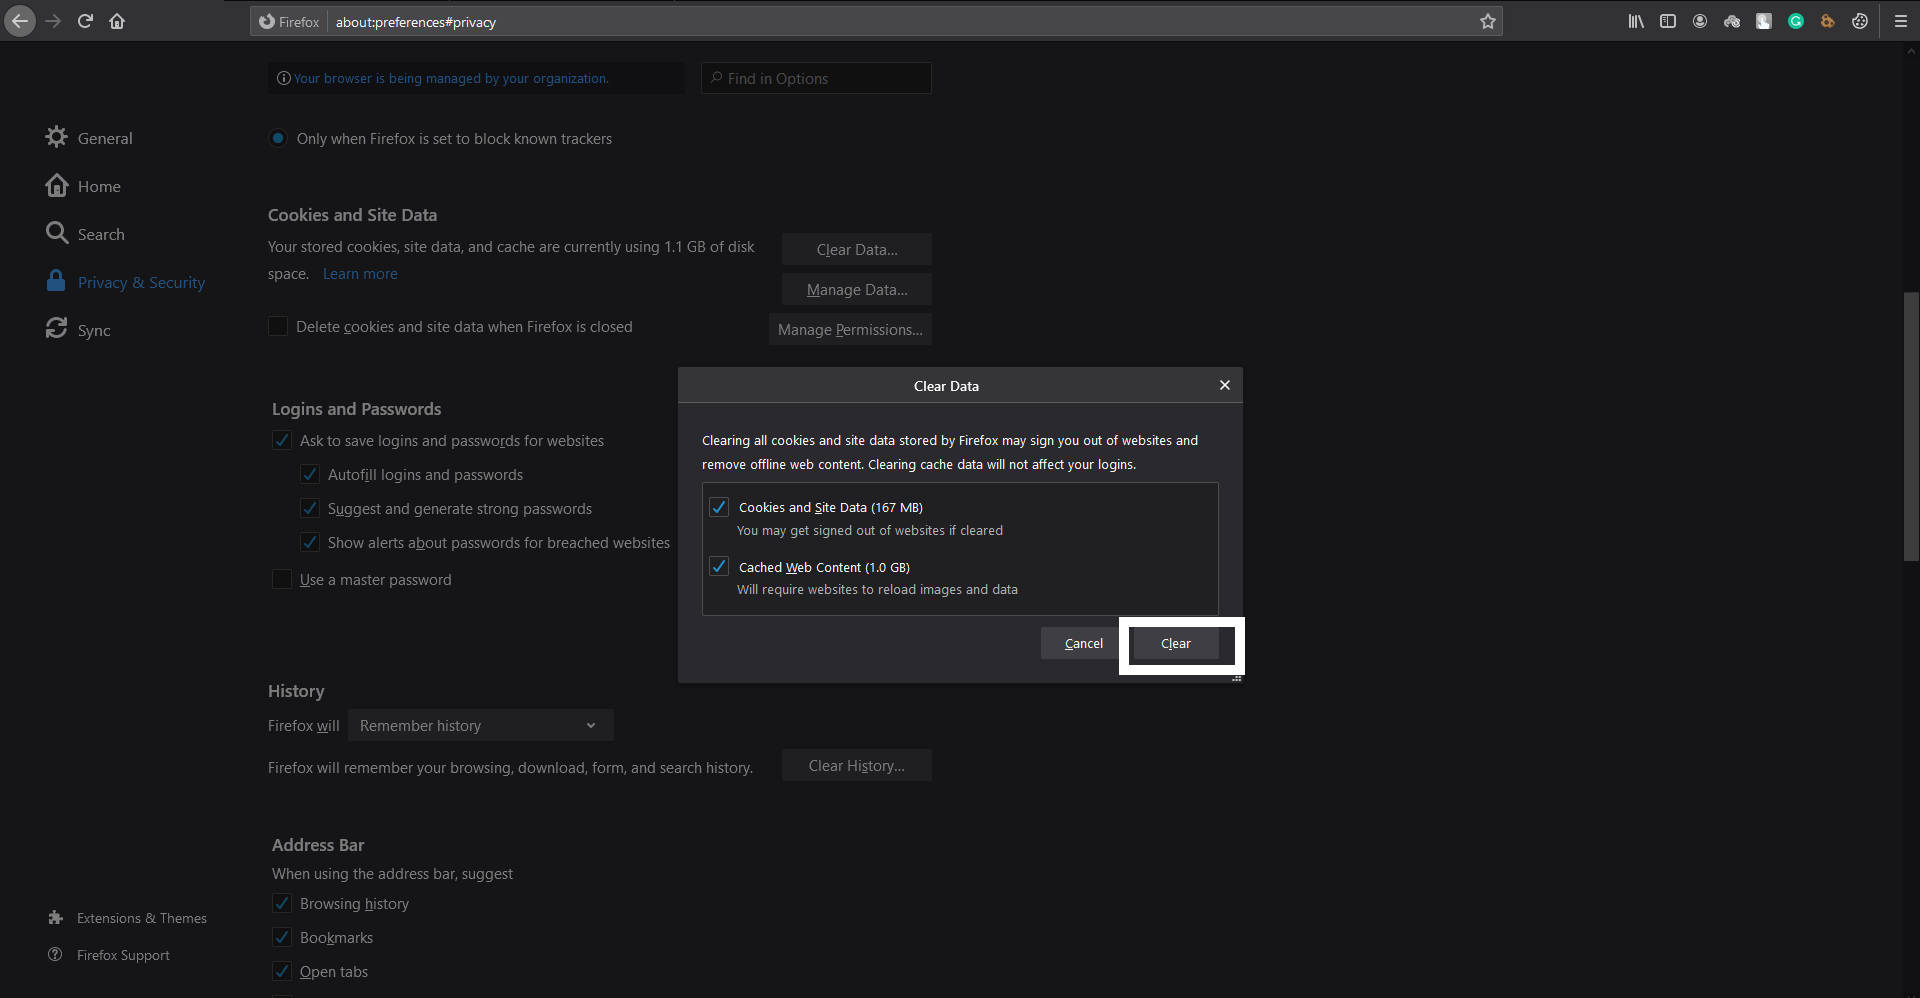Uncheck Cookies and Site Data in dialog
This screenshot has height=998, width=1920.
point(719,507)
